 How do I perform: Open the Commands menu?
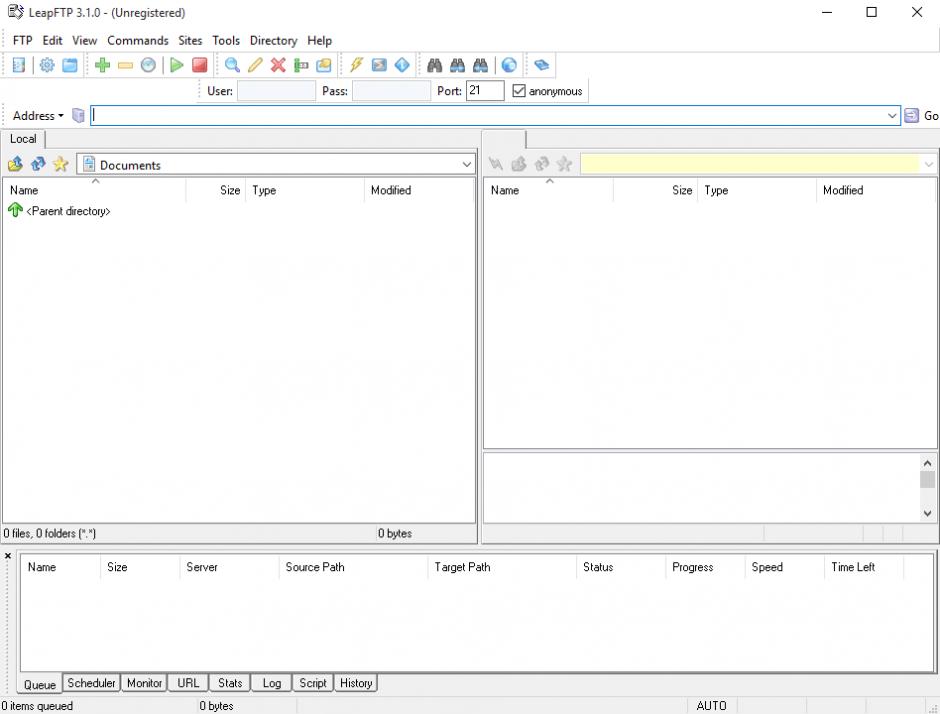[x=138, y=40]
